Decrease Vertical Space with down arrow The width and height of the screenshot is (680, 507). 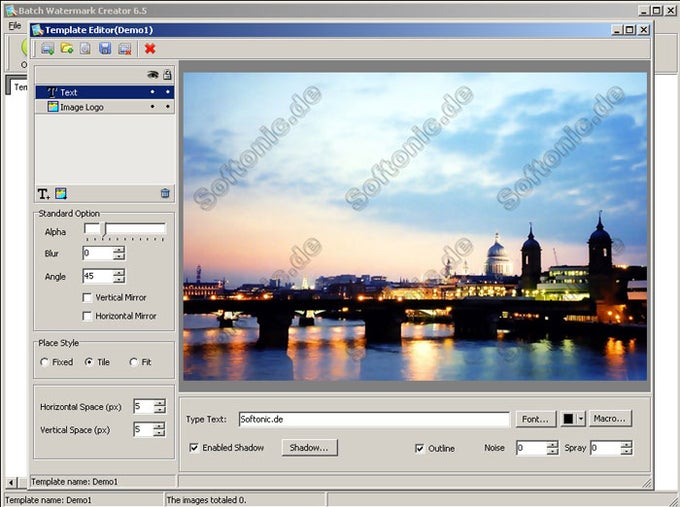click(160, 432)
